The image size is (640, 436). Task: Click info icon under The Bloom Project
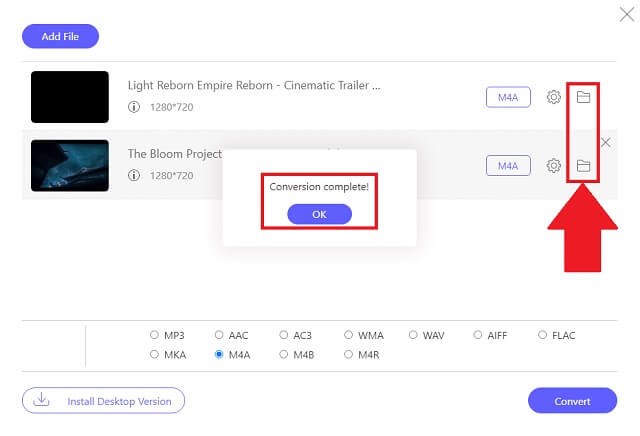tap(134, 176)
